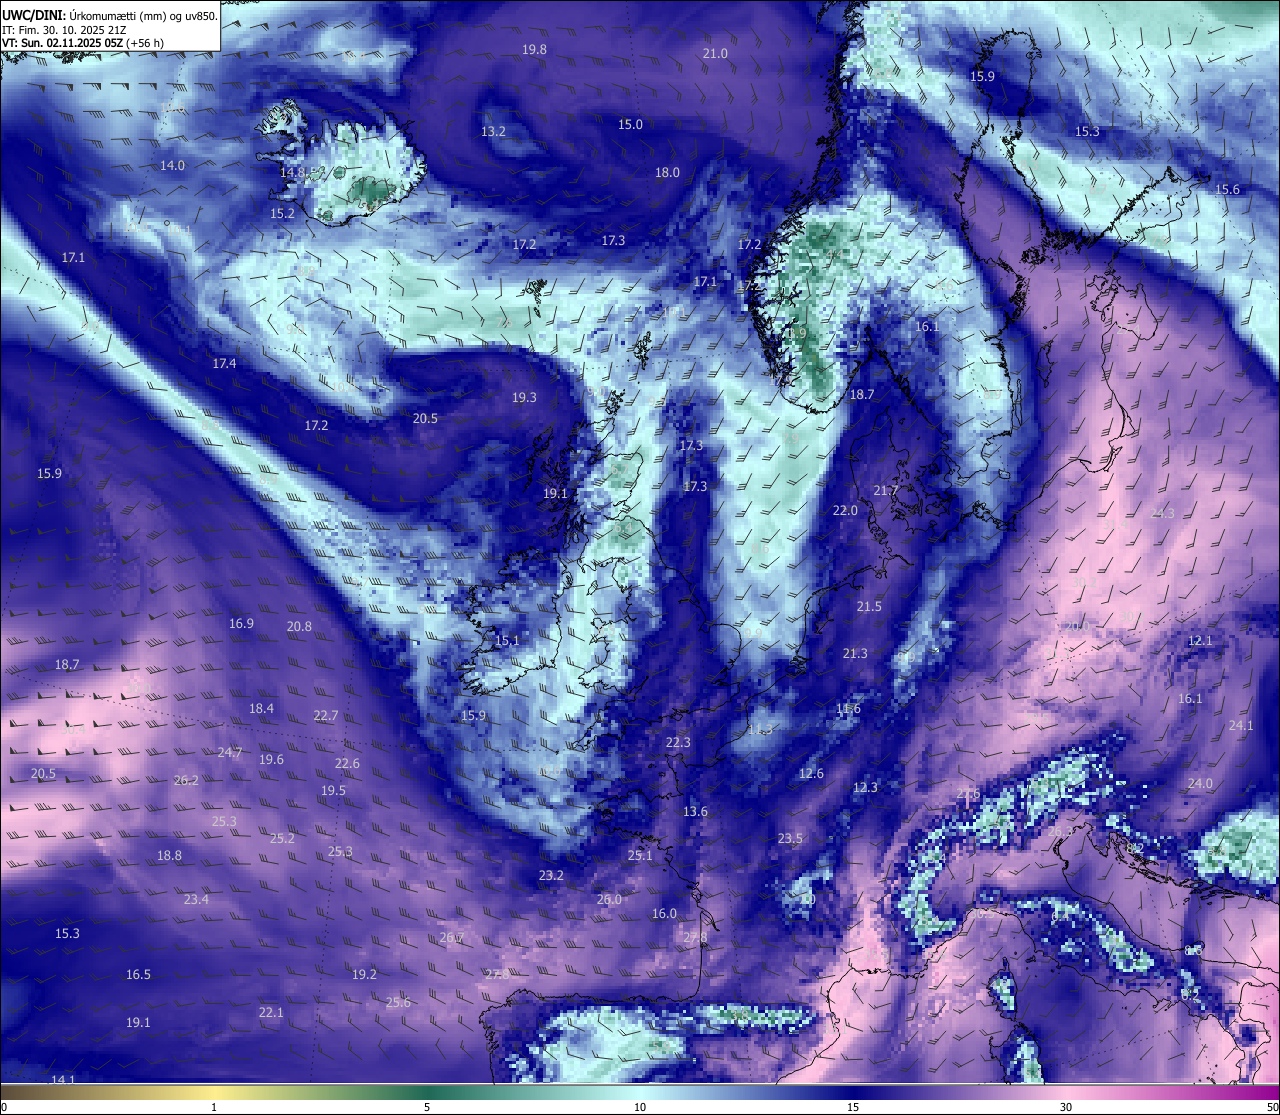The image size is (1280, 1115).
Task: Click the 21.7 value label
Action: (x=886, y=491)
